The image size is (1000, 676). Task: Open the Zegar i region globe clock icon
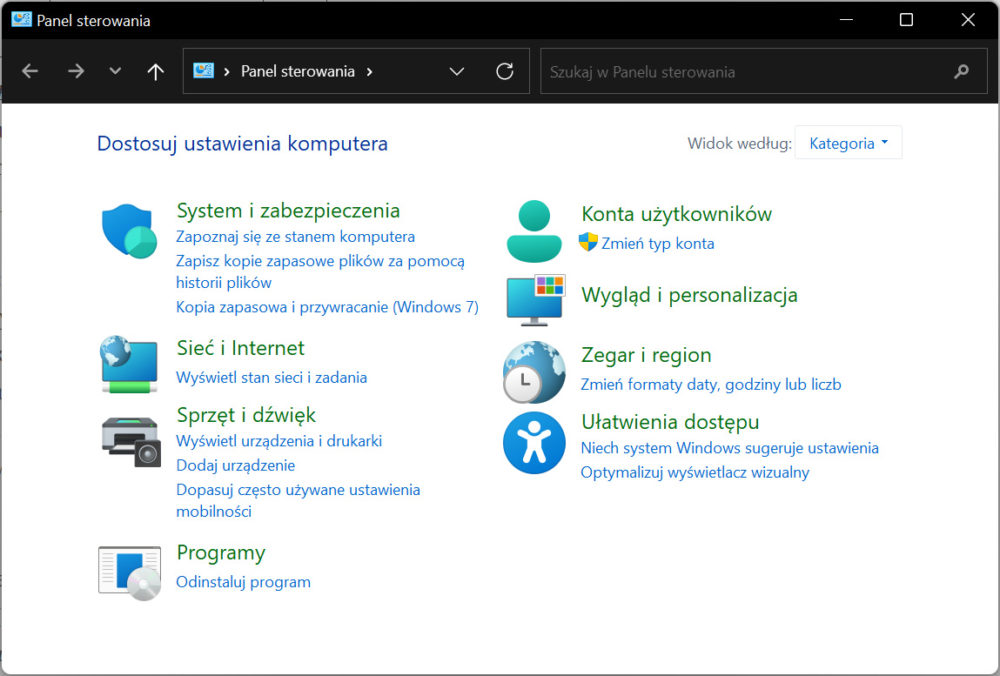click(534, 372)
